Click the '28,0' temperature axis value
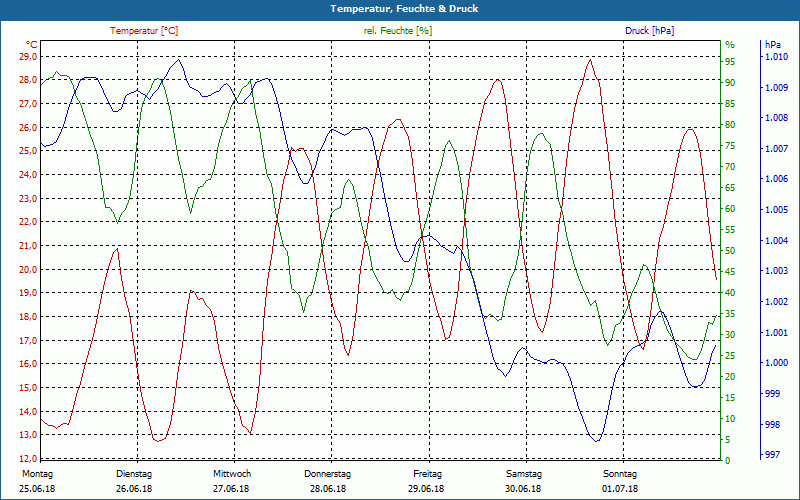This screenshot has height=500, width=800. pos(28,80)
